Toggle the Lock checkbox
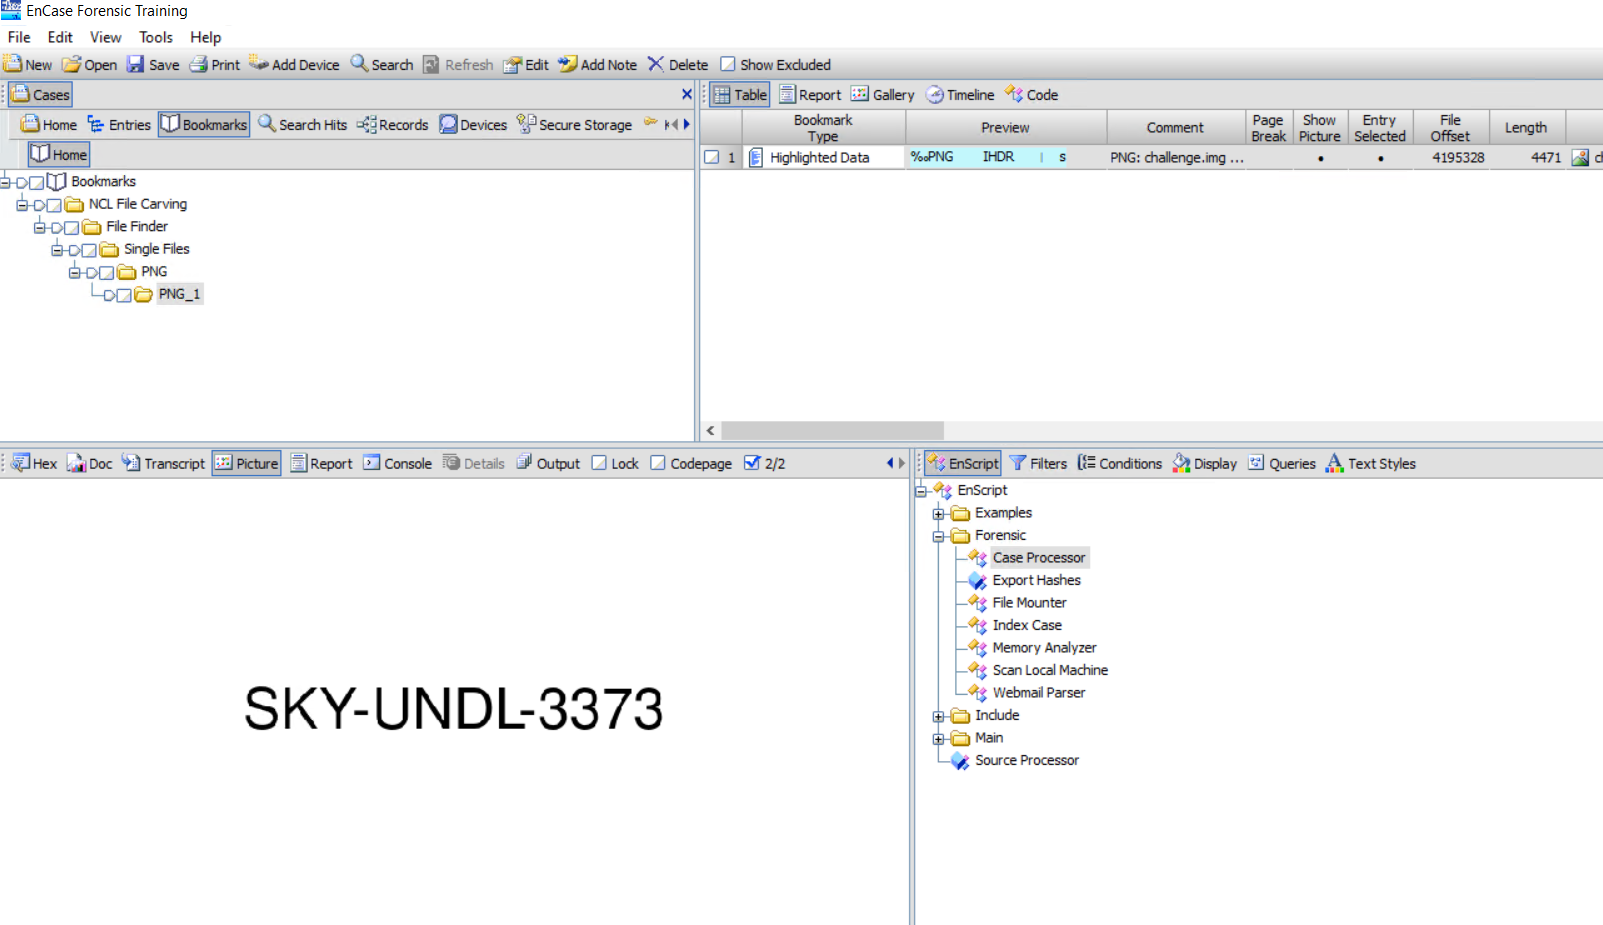The height and width of the screenshot is (925, 1603). (599, 463)
